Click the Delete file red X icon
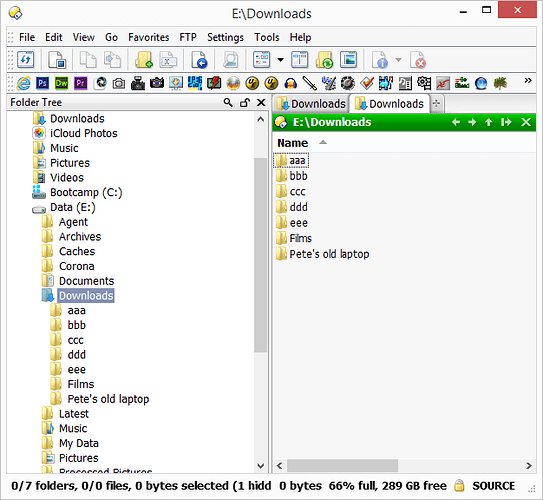543x500 pixels. tap(418, 60)
